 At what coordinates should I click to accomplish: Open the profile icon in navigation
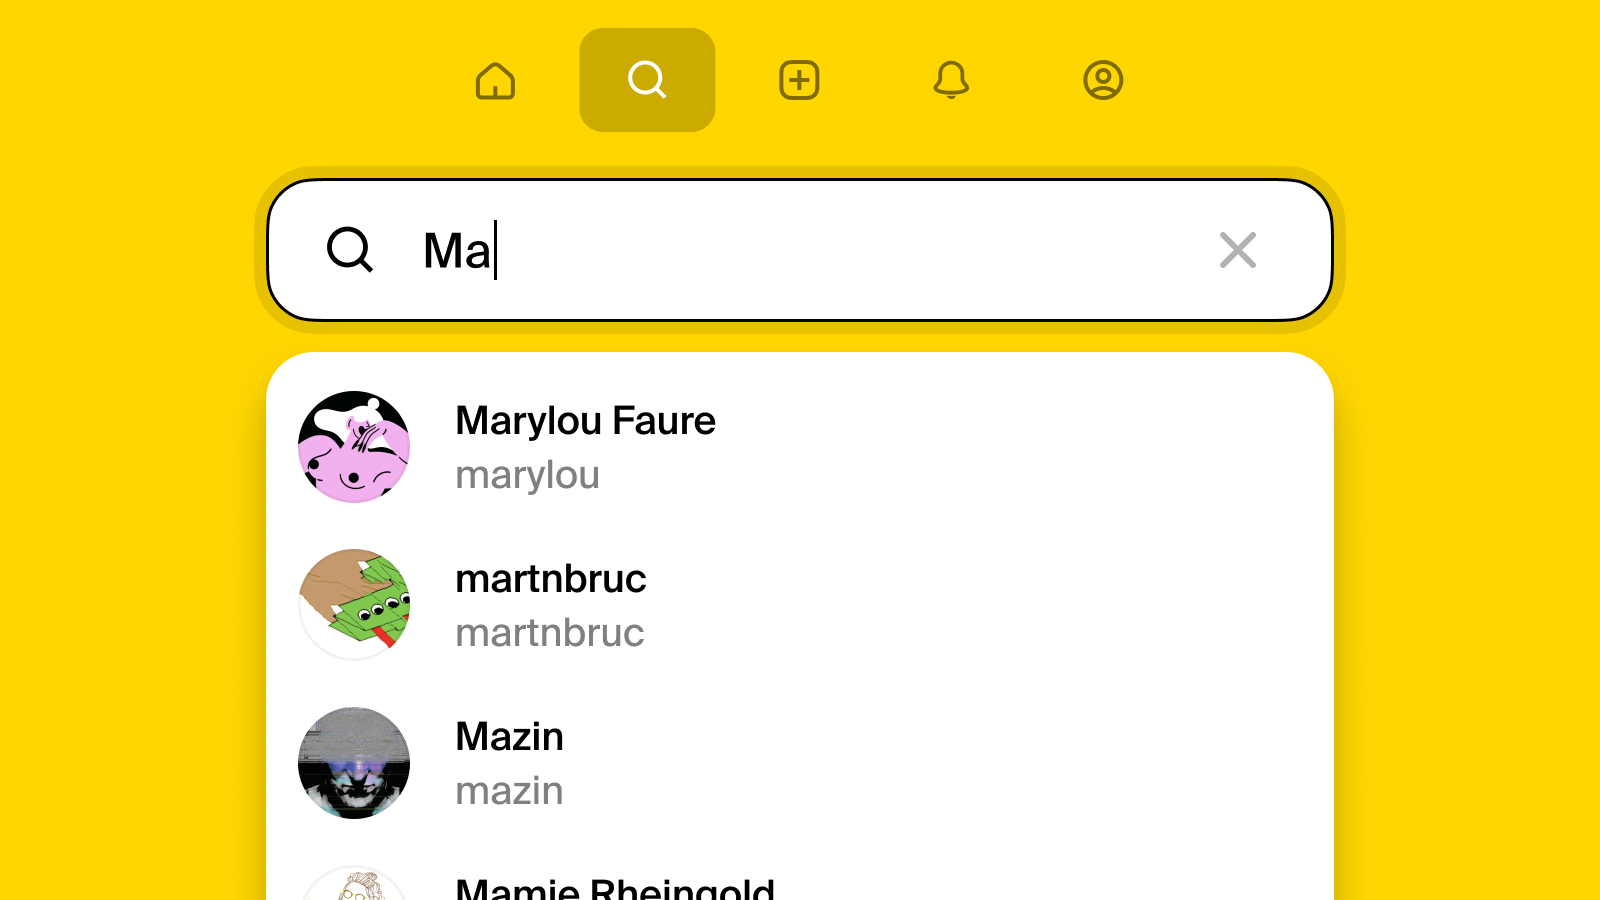[1103, 80]
